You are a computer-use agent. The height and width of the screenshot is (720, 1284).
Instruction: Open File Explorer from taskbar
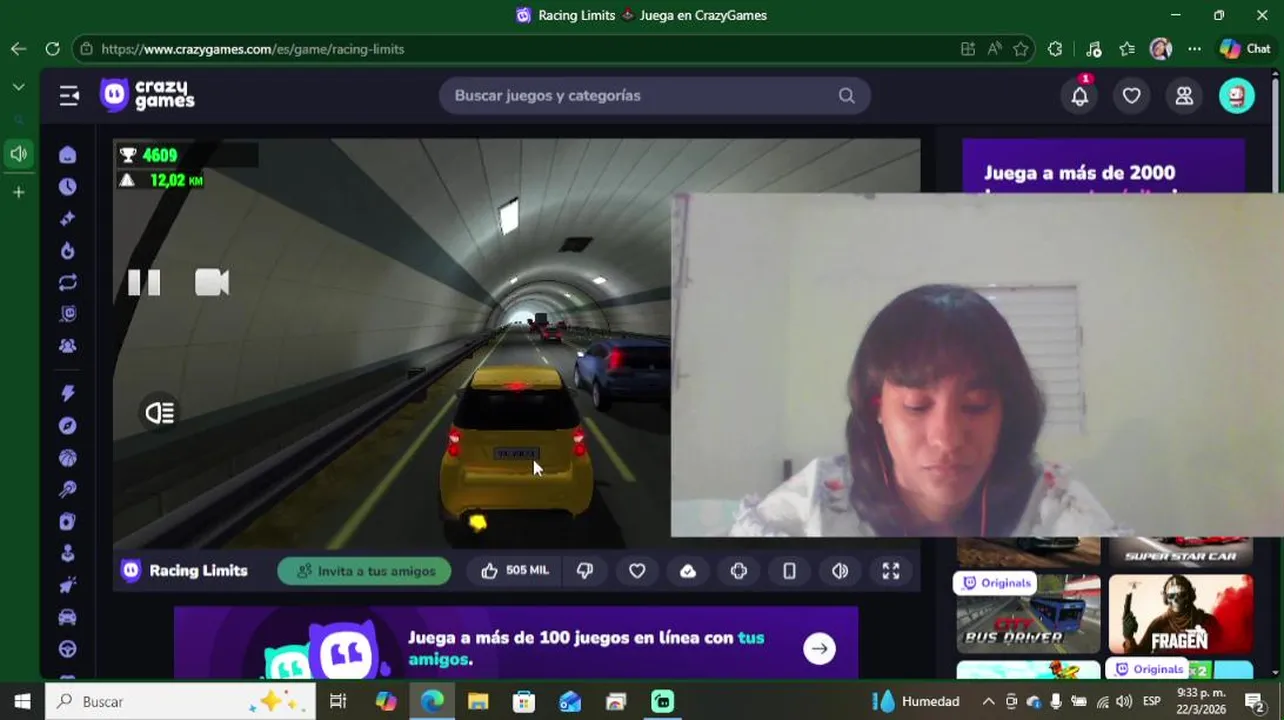478,701
